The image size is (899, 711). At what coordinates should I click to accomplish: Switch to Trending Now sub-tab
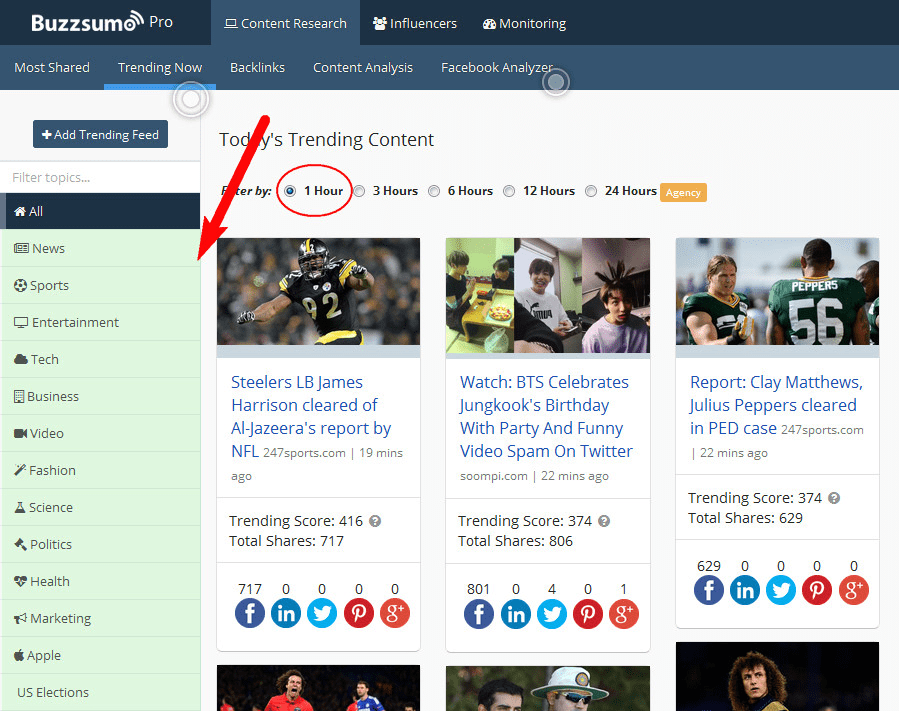click(x=160, y=68)
